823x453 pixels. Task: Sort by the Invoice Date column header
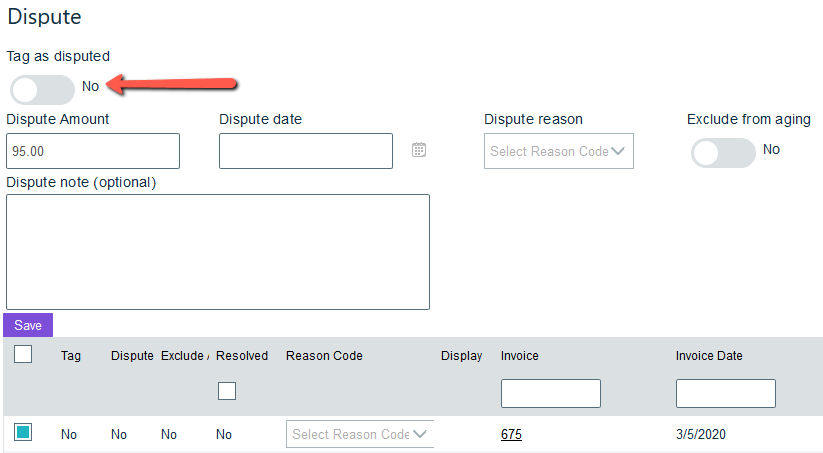(709, 356)
